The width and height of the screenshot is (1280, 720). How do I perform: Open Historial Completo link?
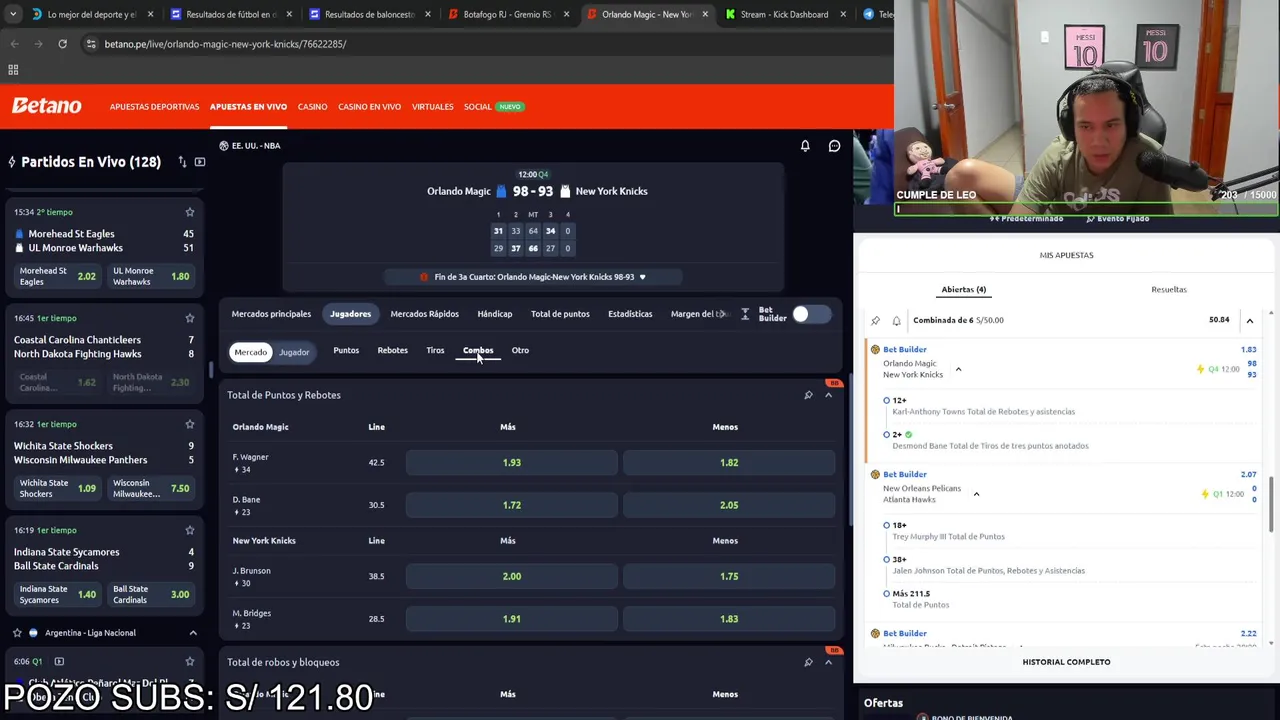coord(1066,662)
